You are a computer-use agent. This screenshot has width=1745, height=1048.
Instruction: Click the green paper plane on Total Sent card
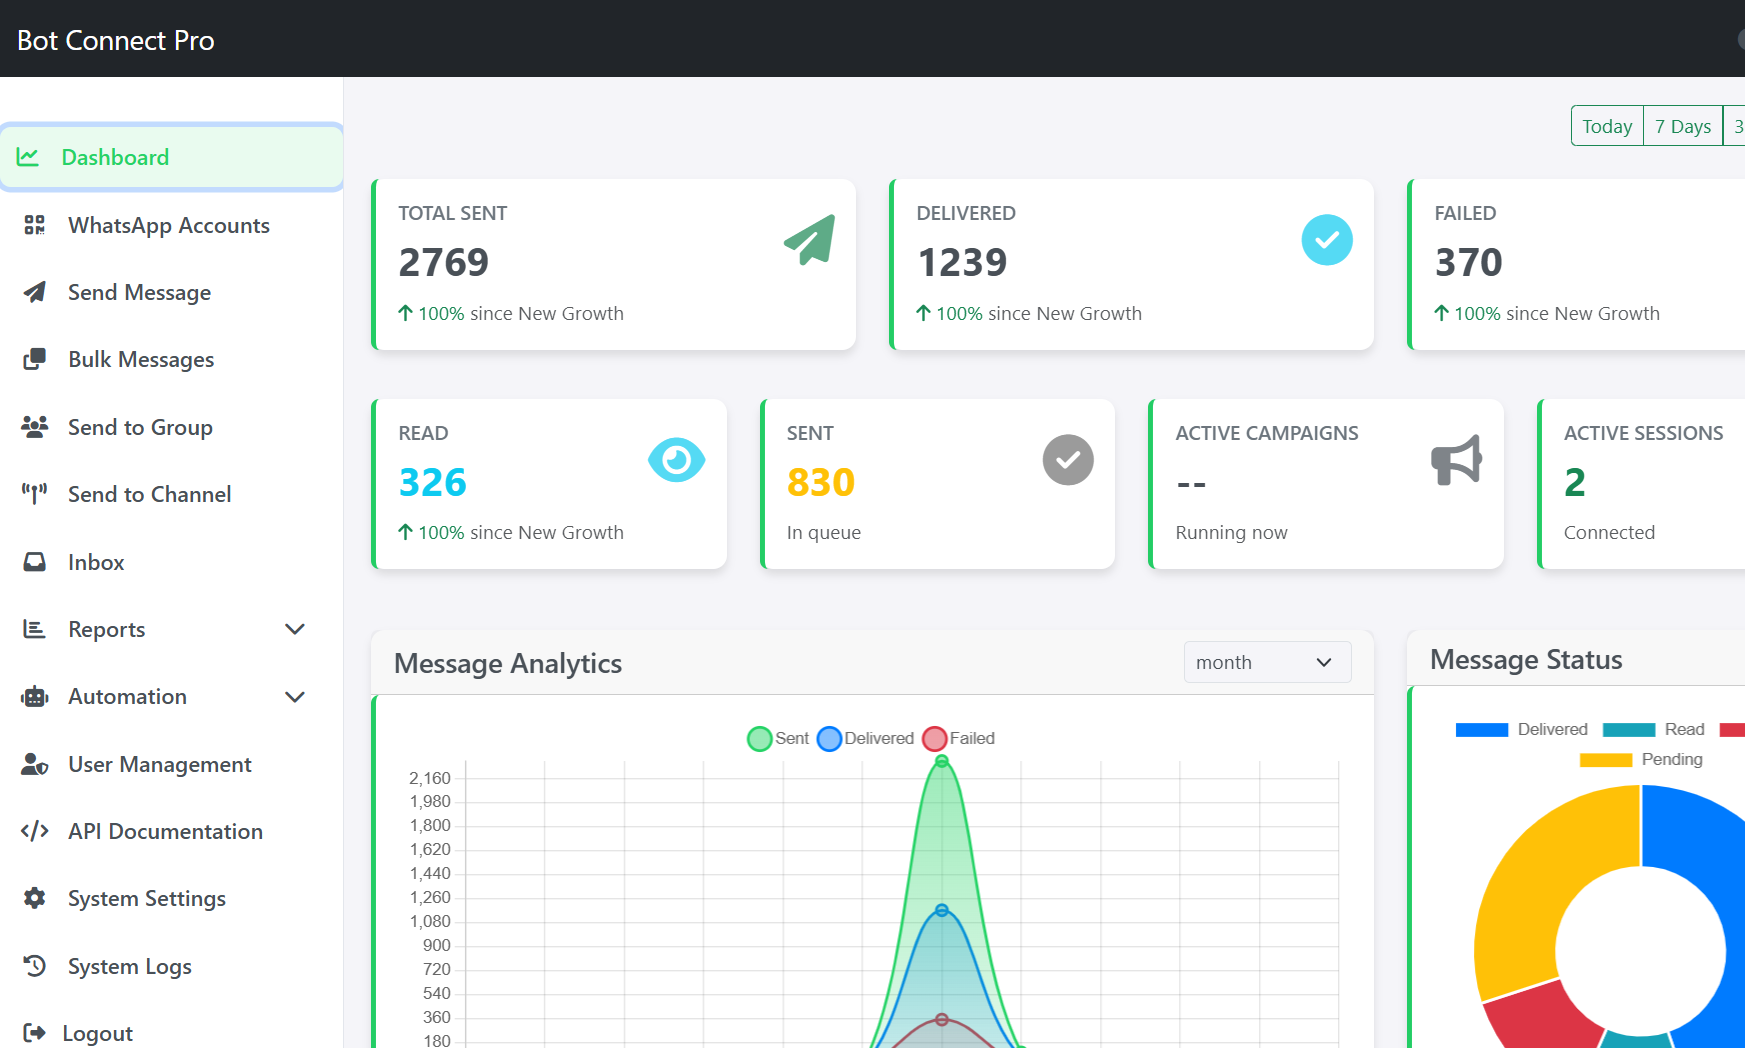click(x=810, y=240)
